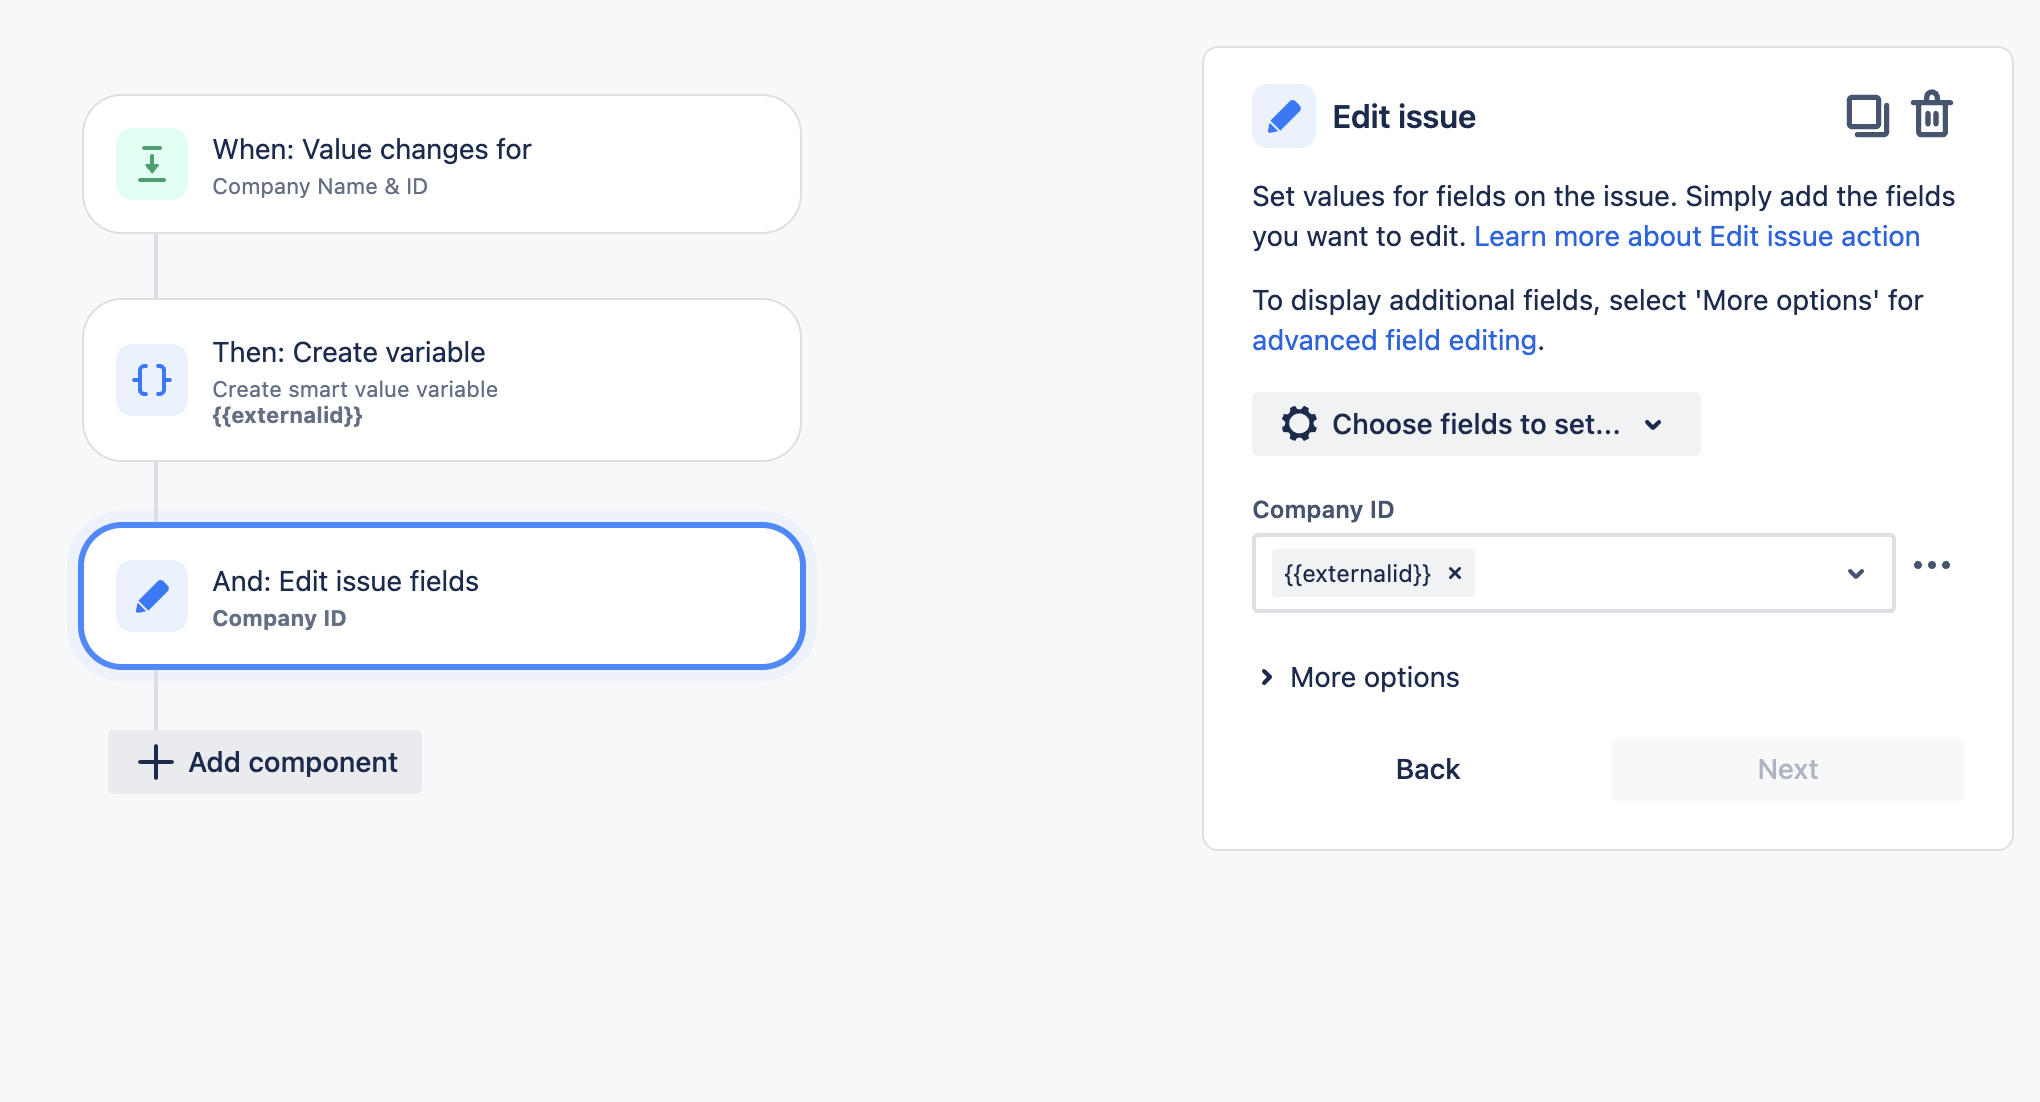Click the gear icon on Choose fields to set
Image resolution: width=2040 pixels, height=1102 pixels.
tap(1299, 424)
